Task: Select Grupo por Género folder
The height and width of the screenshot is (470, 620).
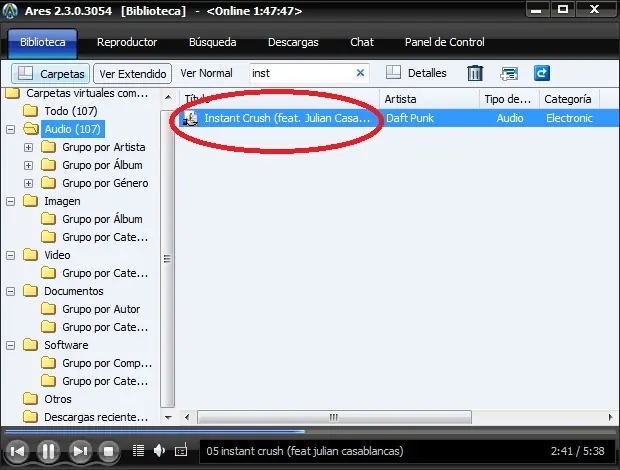Action: [x=105, y=183]
